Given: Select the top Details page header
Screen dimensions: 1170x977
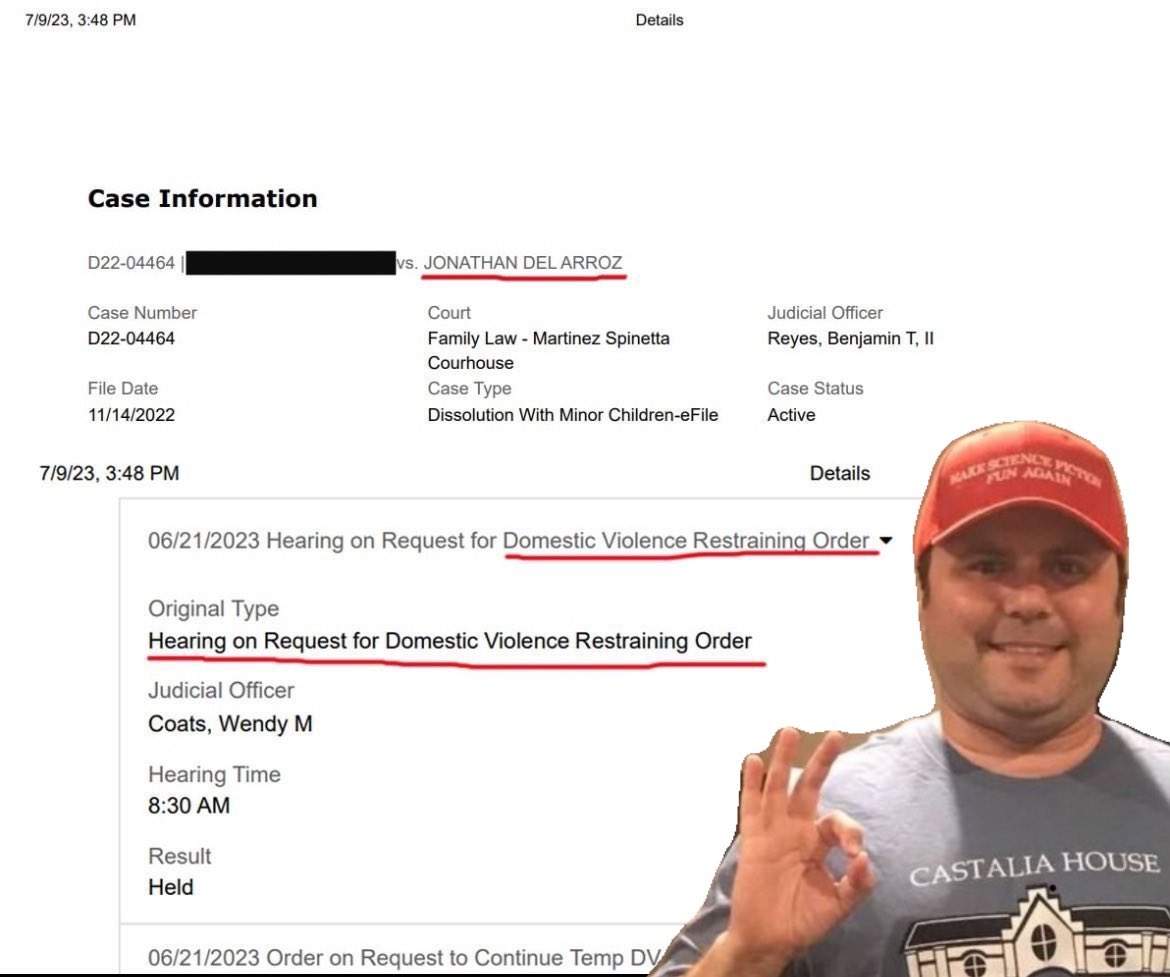Looking at the screenshot, I should pyautogui.click(x=660, y=20).
